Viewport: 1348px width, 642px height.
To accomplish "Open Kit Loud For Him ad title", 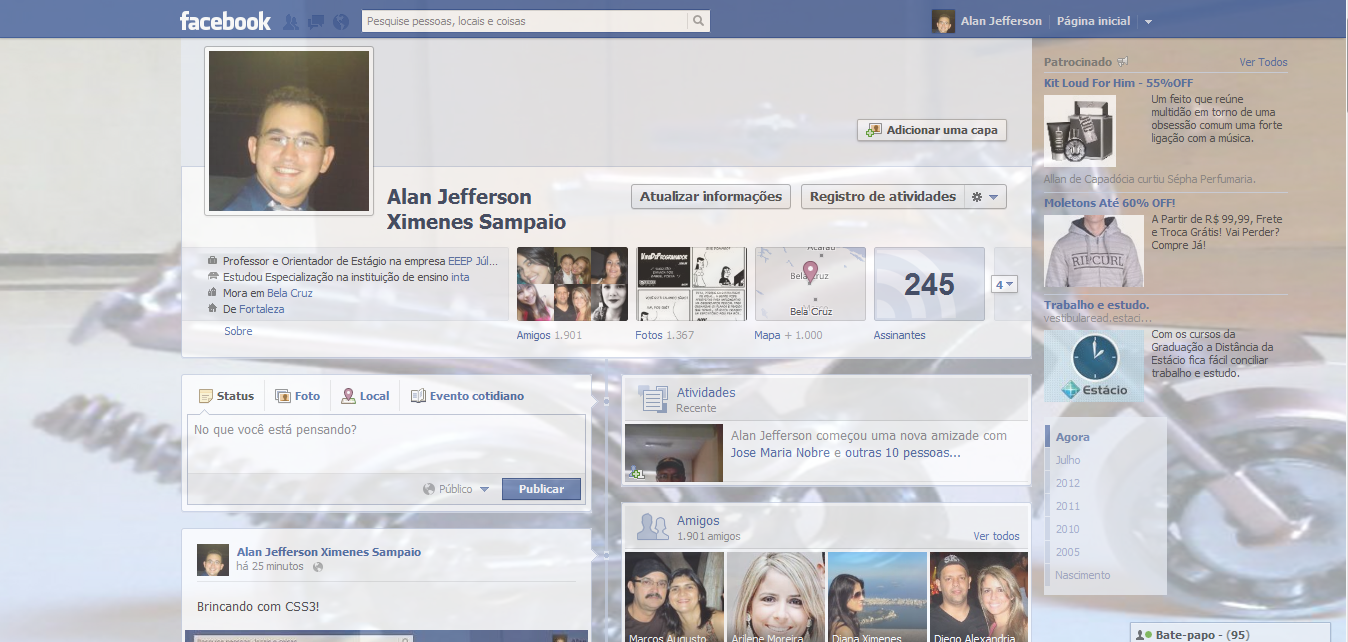I will pos(1118,83).
